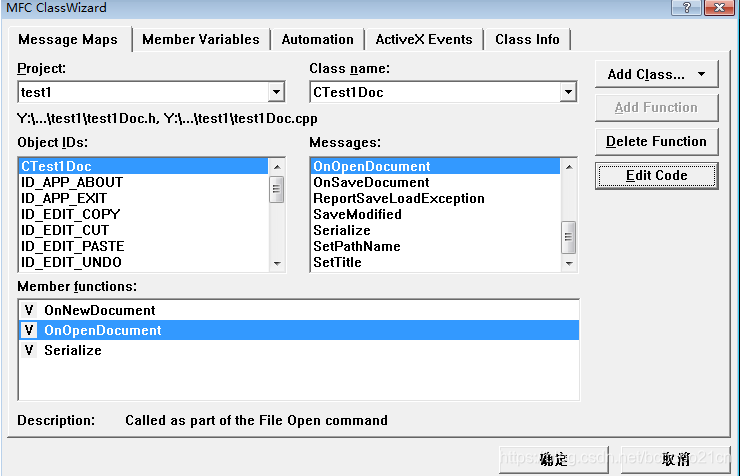741x476 pixels.
Task: Click the Edit Code button
Action: (656, 175)
